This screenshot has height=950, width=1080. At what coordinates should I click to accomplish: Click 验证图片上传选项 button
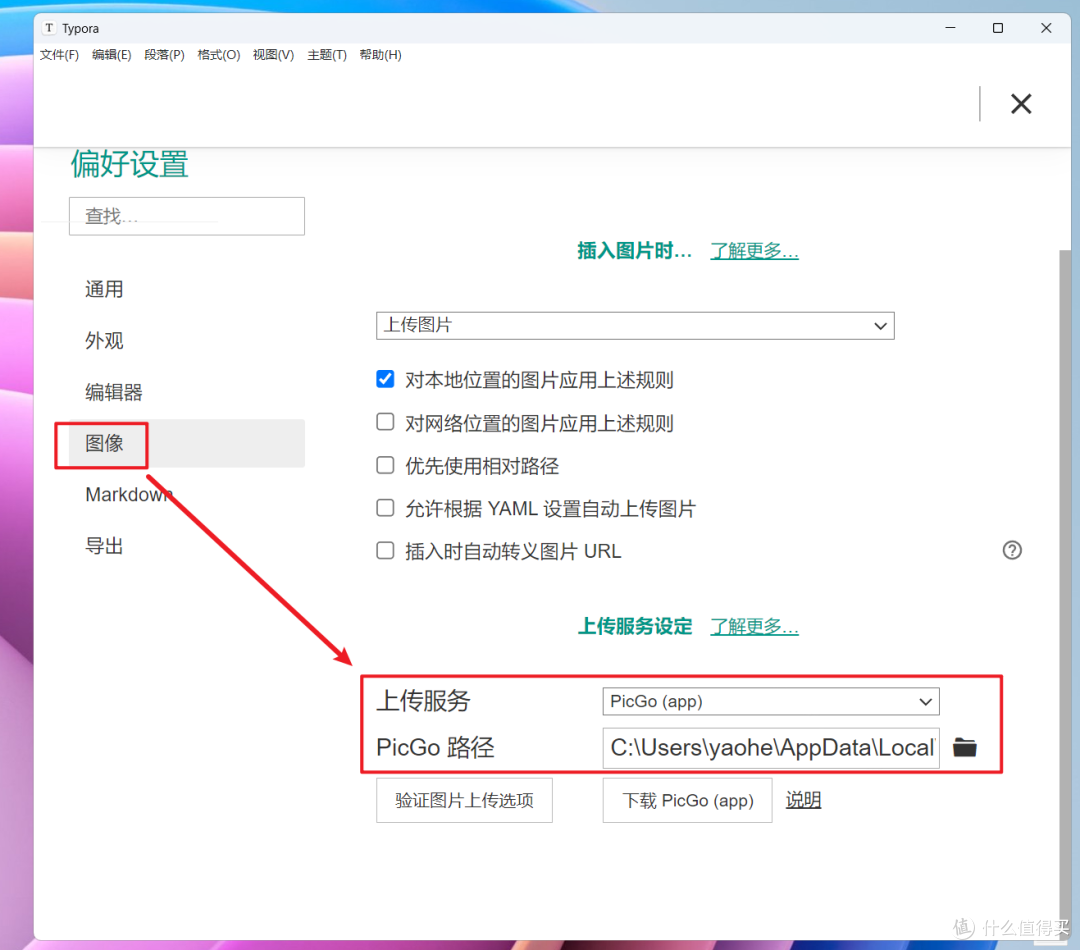click(464, 801)
